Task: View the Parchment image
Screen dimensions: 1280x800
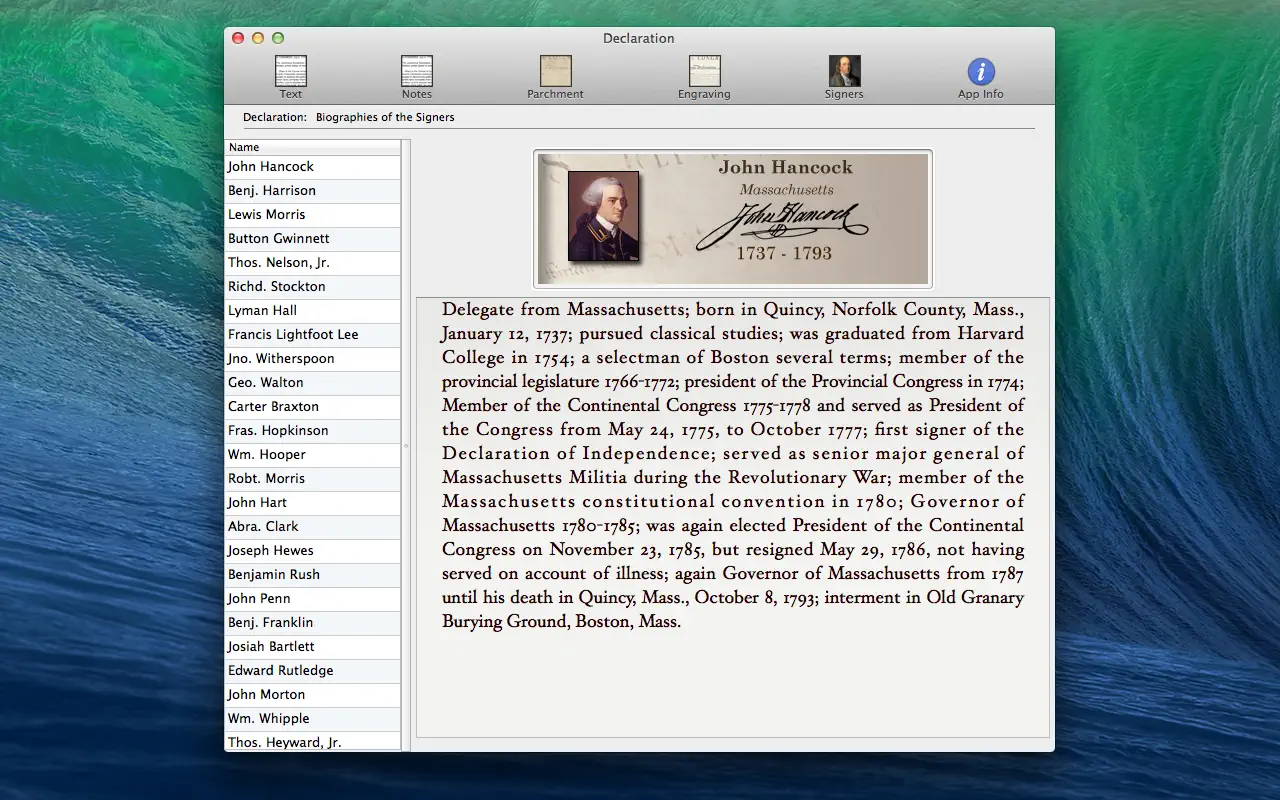Action: (x=555, y=75)
